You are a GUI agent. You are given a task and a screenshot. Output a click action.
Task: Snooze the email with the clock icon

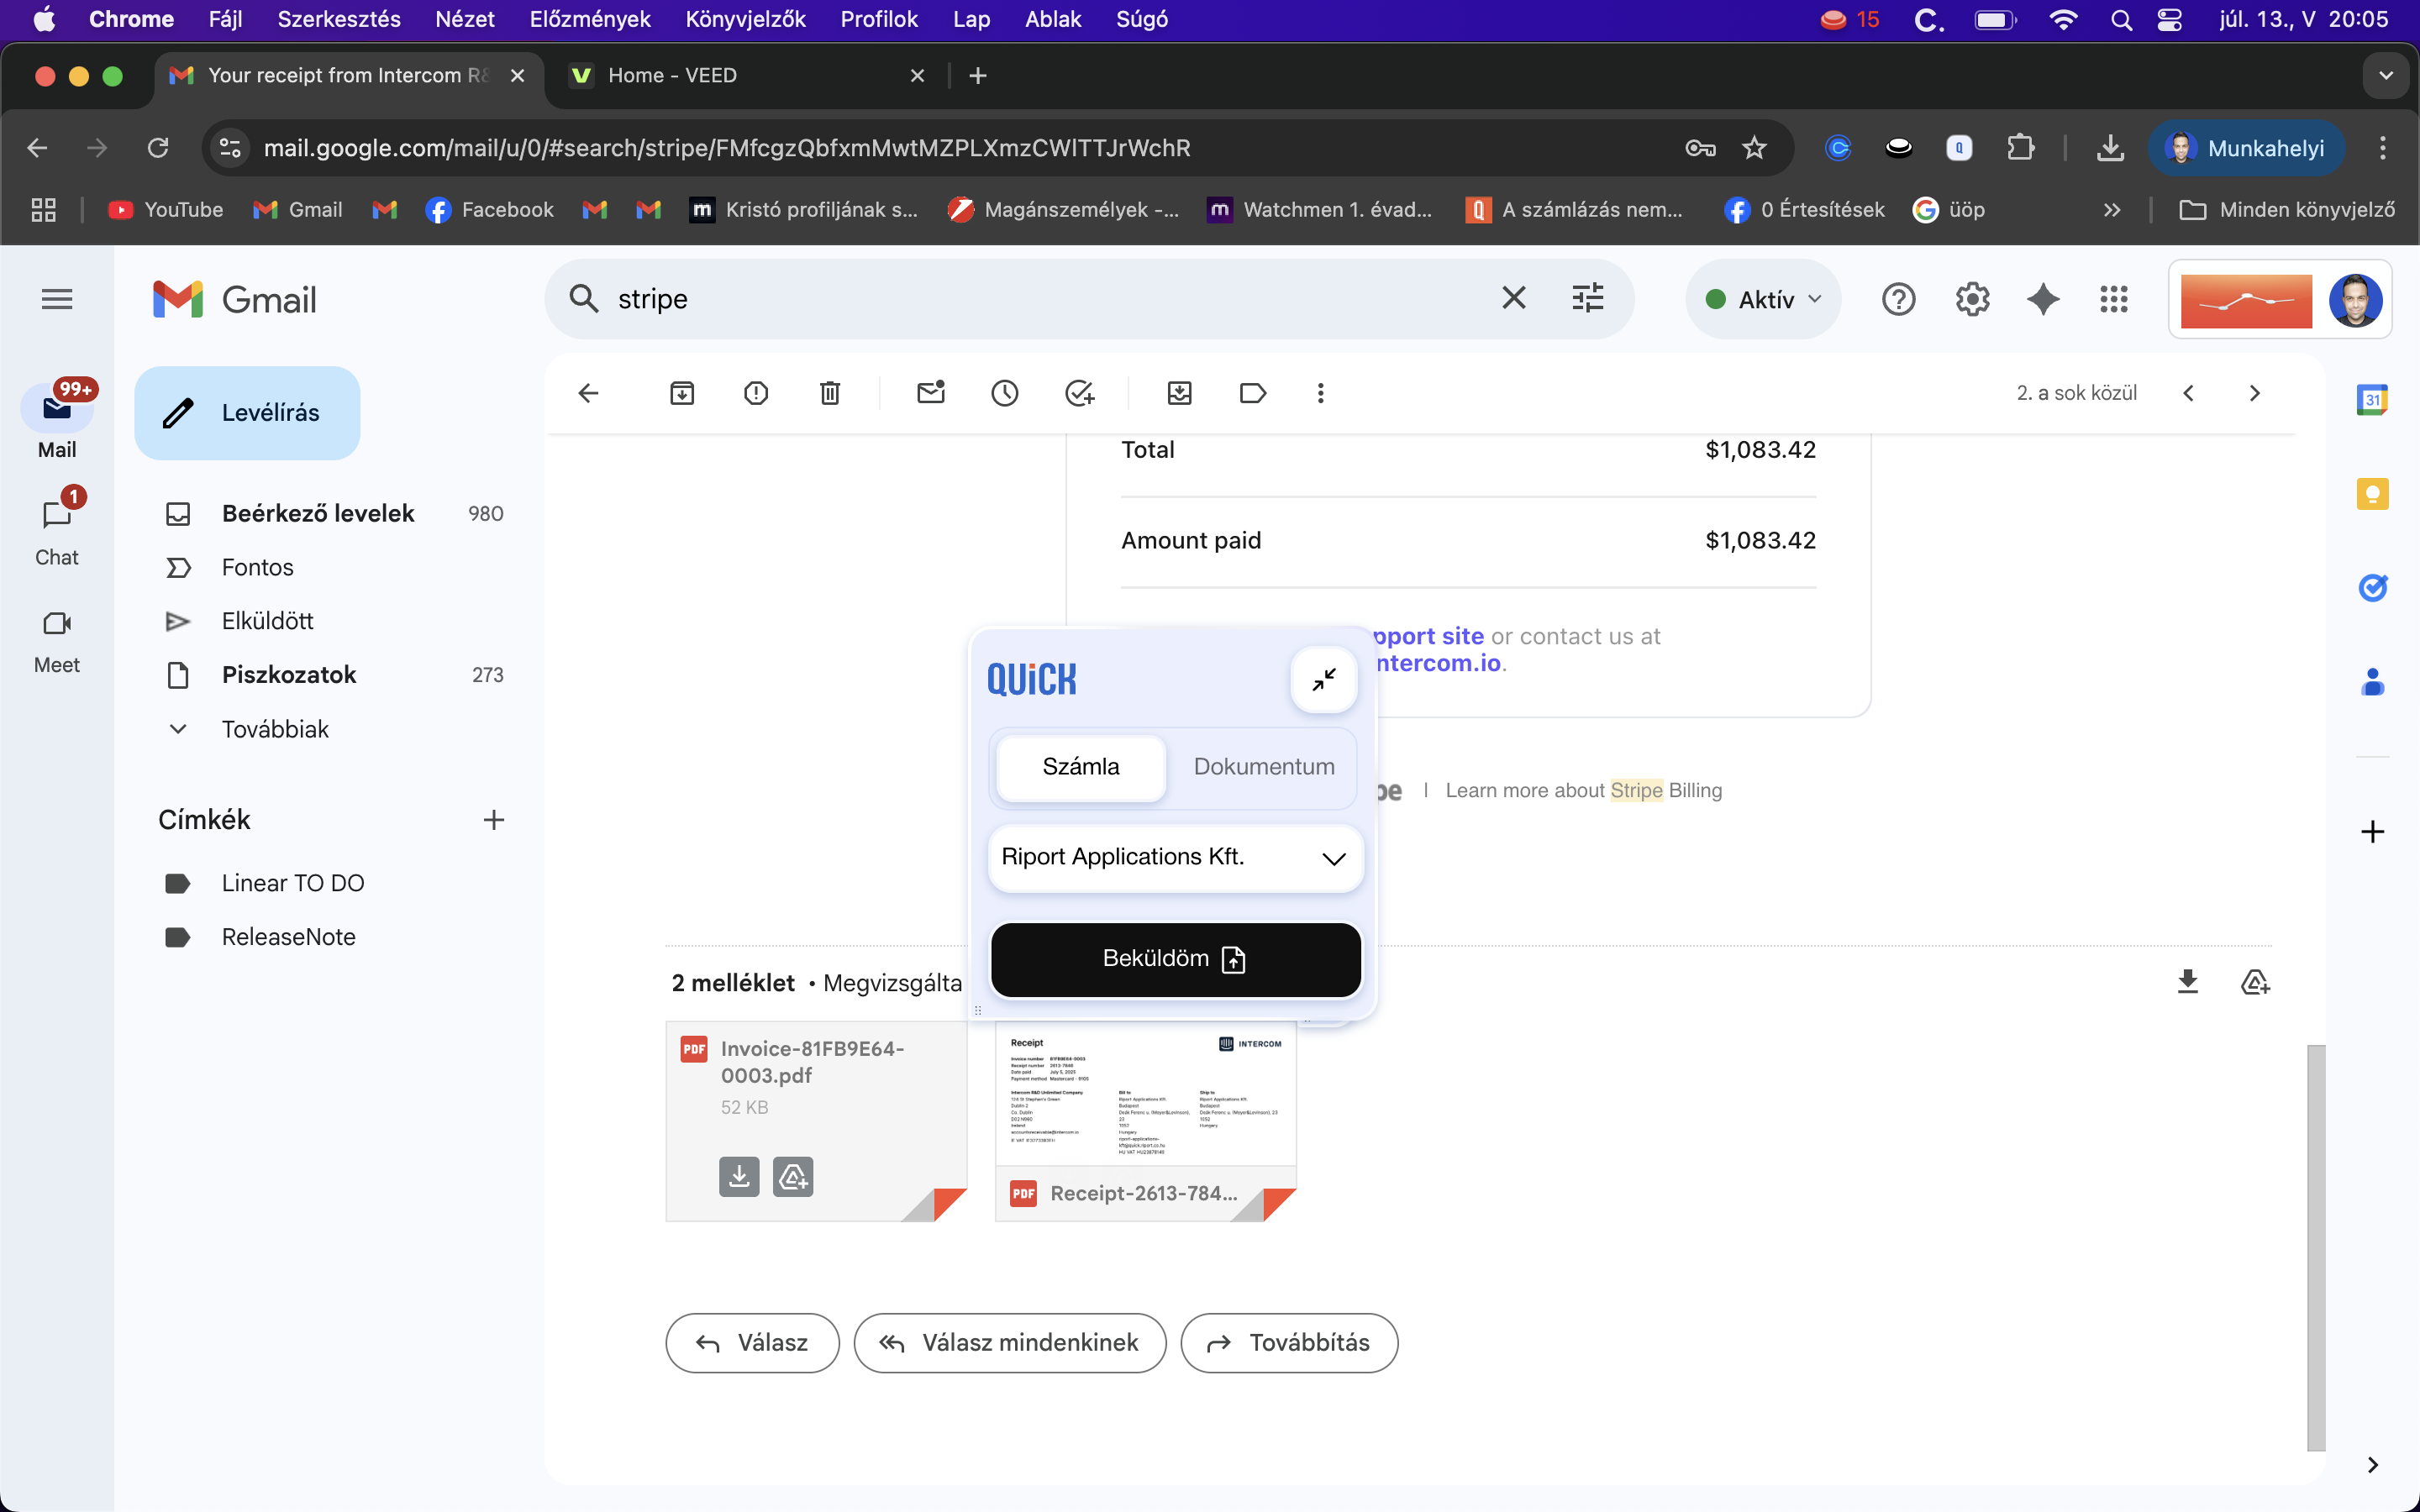[1005, 393]
